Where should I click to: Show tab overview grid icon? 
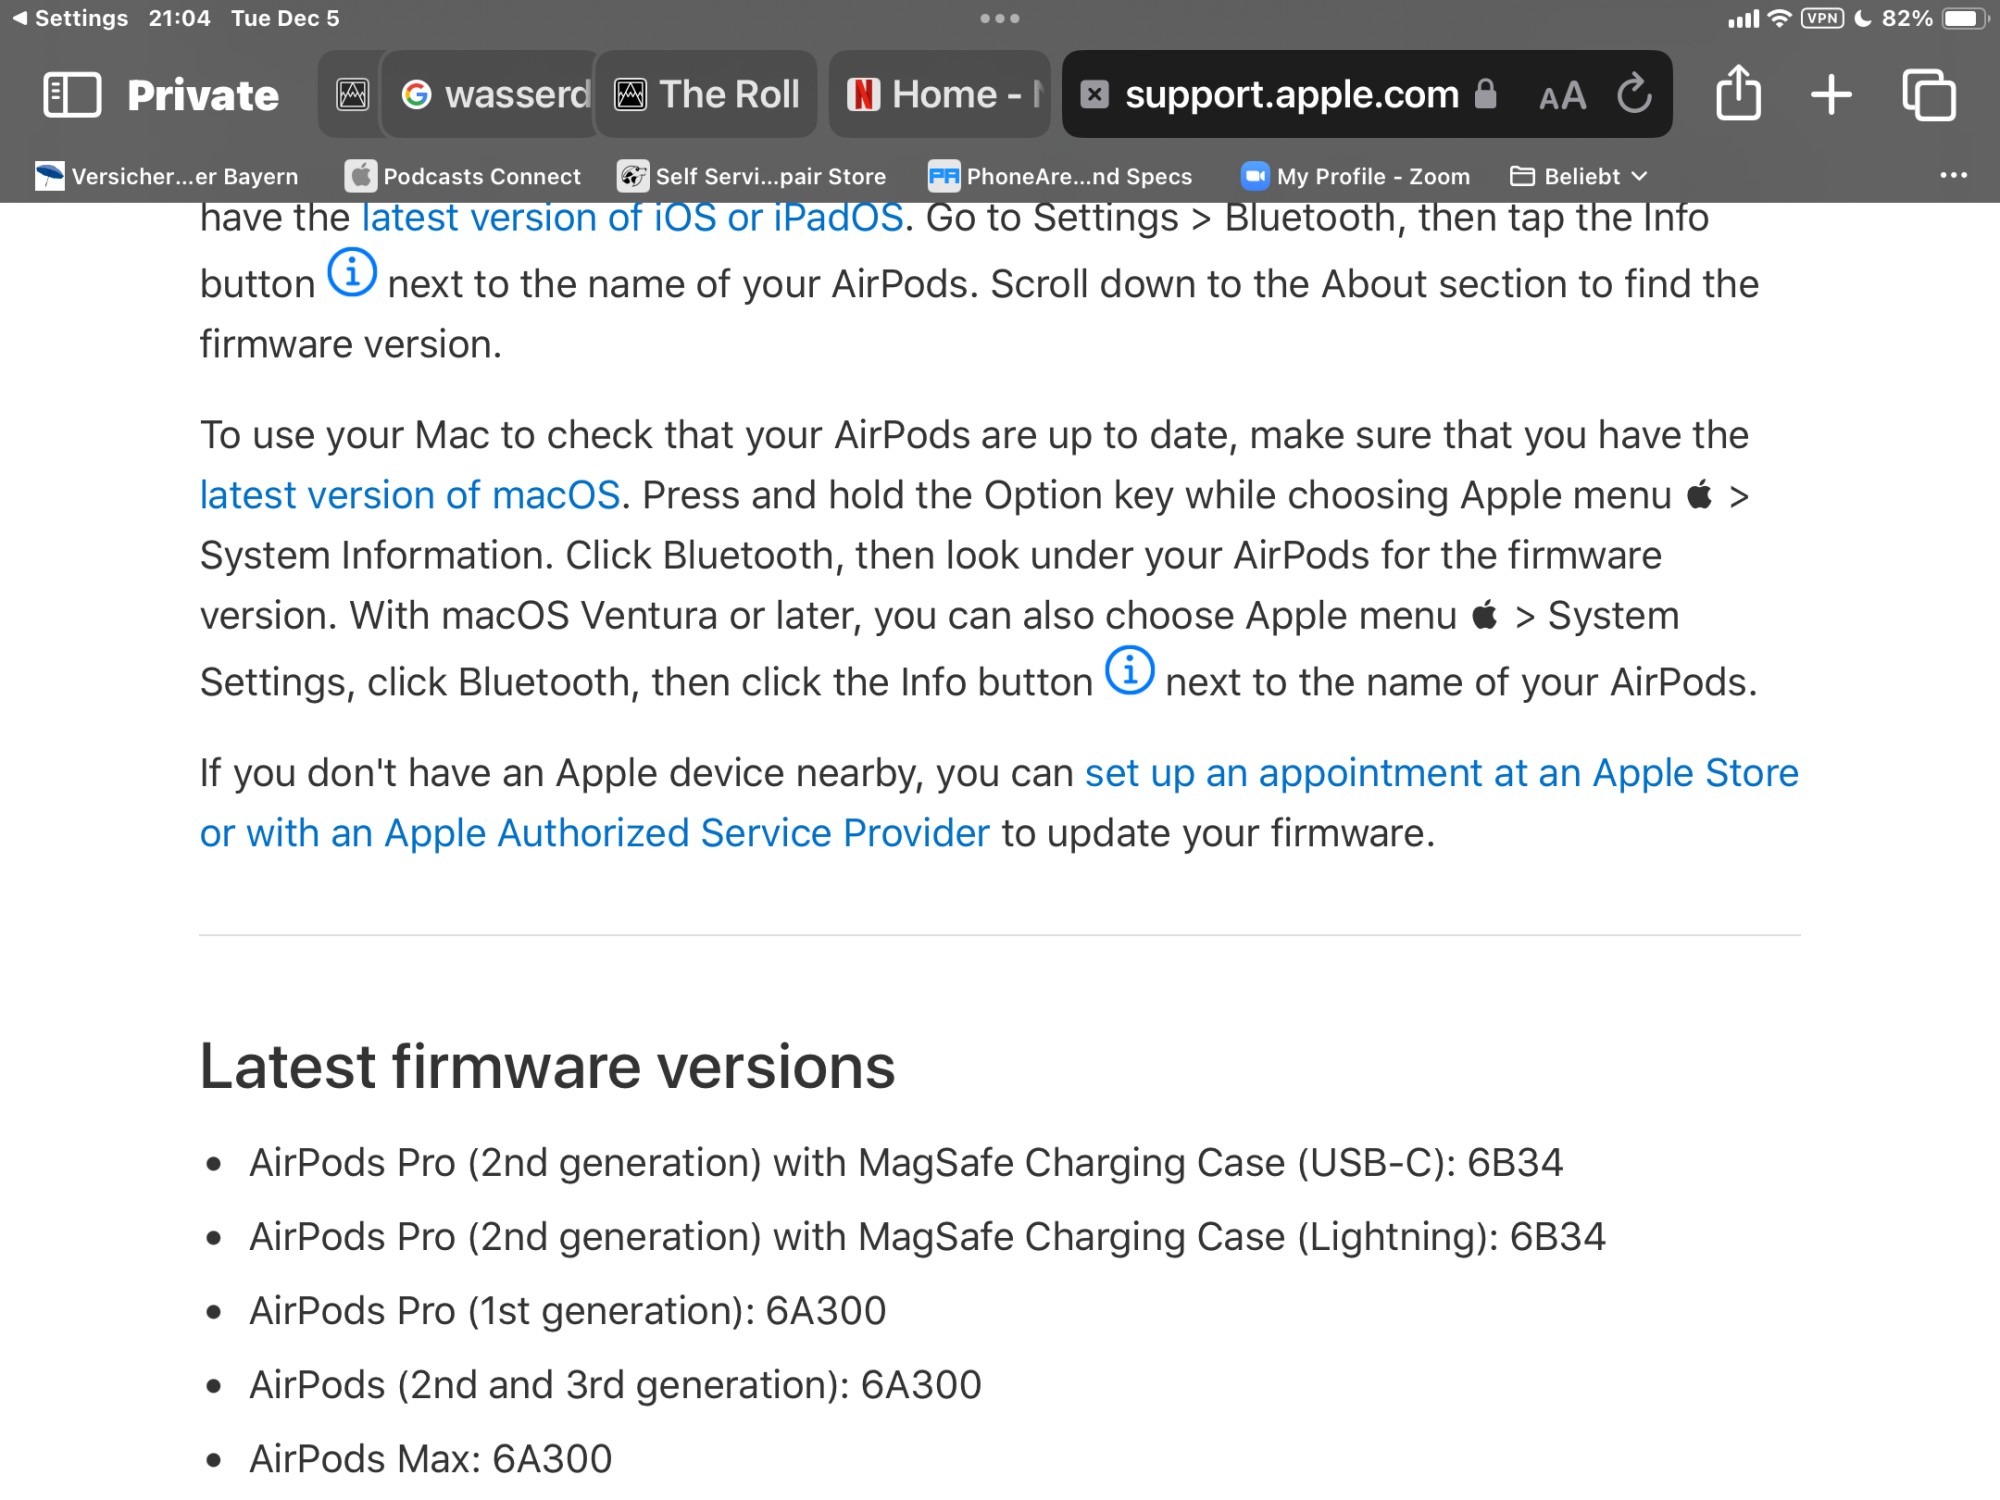1928,95
